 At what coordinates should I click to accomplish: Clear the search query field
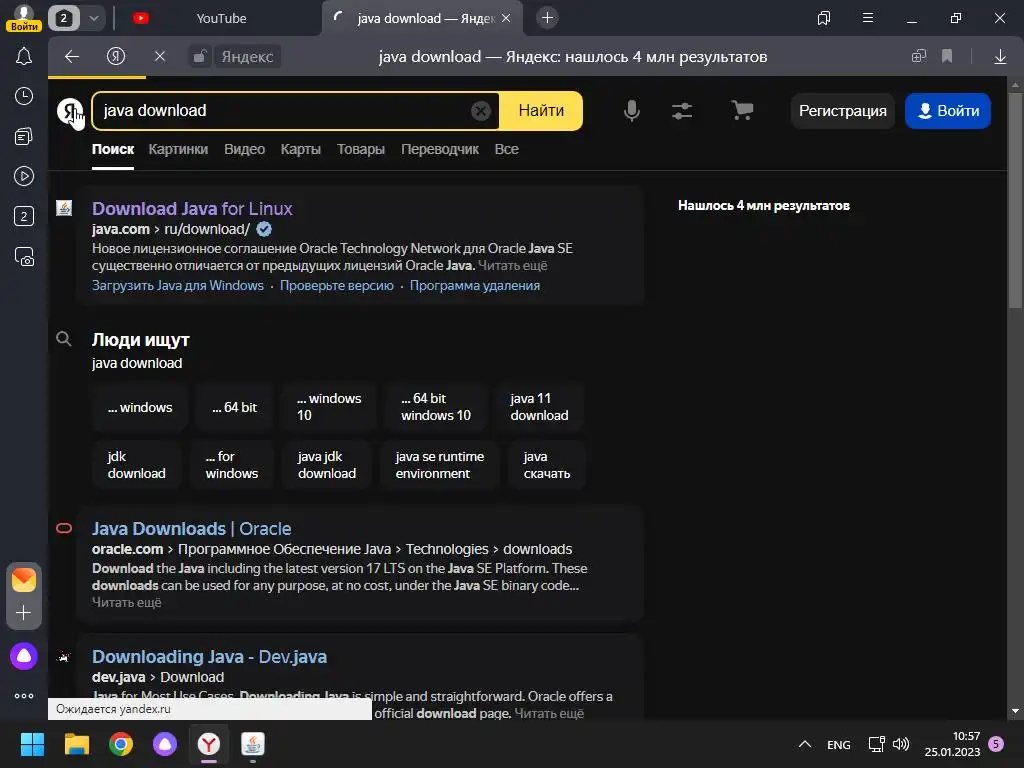click(x=481, y=111)
